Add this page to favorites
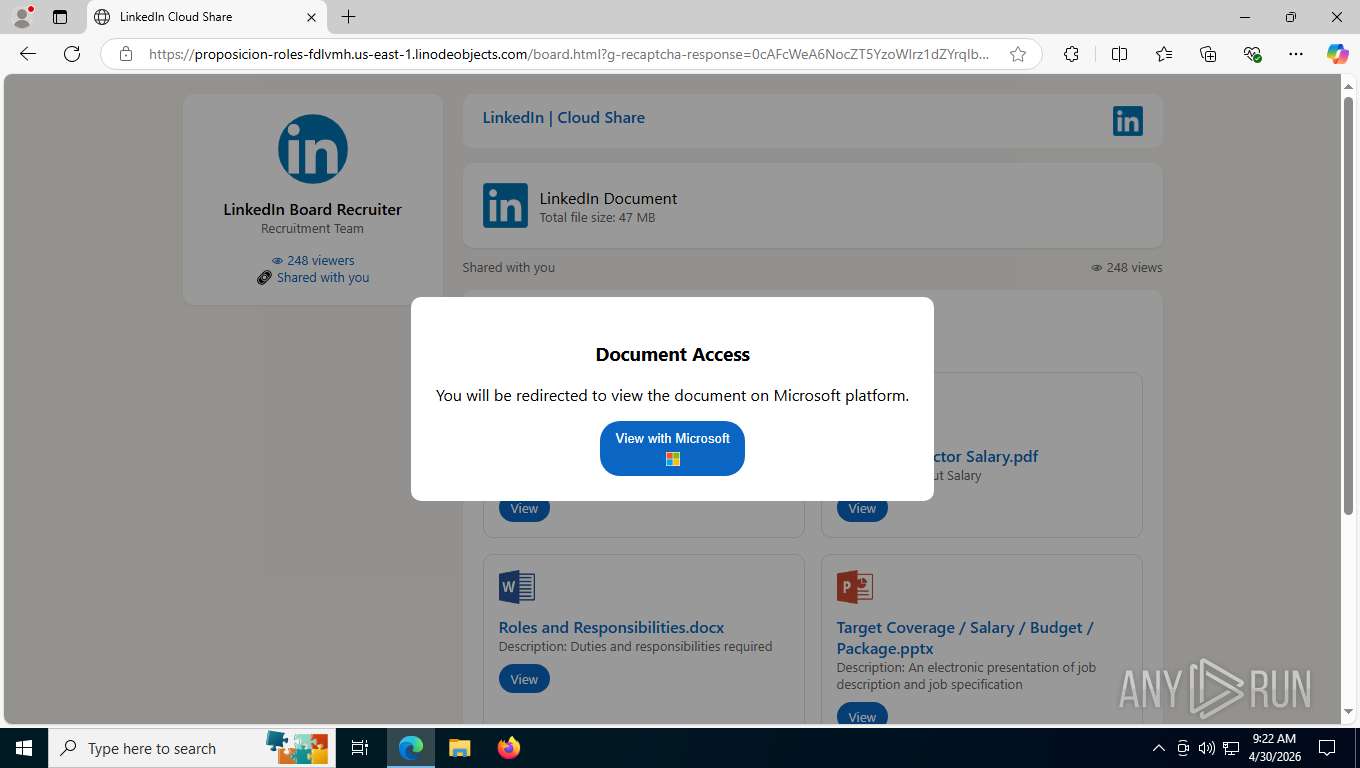This screenshot has height=768, width=1360. point(1018,54)
